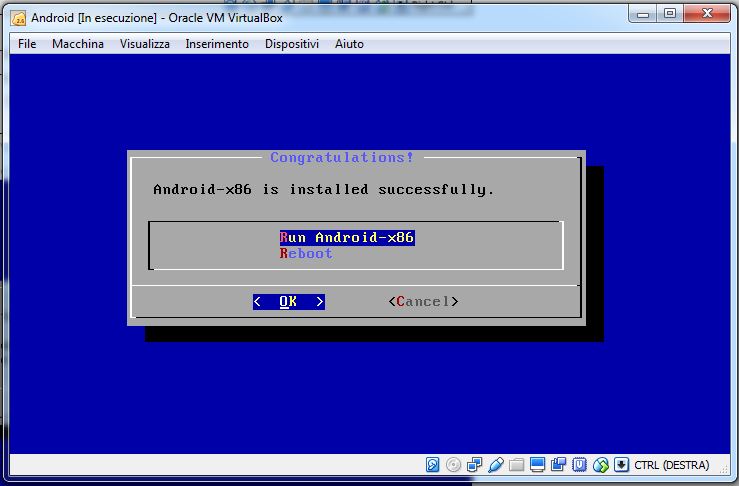The height and width of the screenshot is (486, 739).
Task: Open the Macchina menu
Action: [78, 44]
